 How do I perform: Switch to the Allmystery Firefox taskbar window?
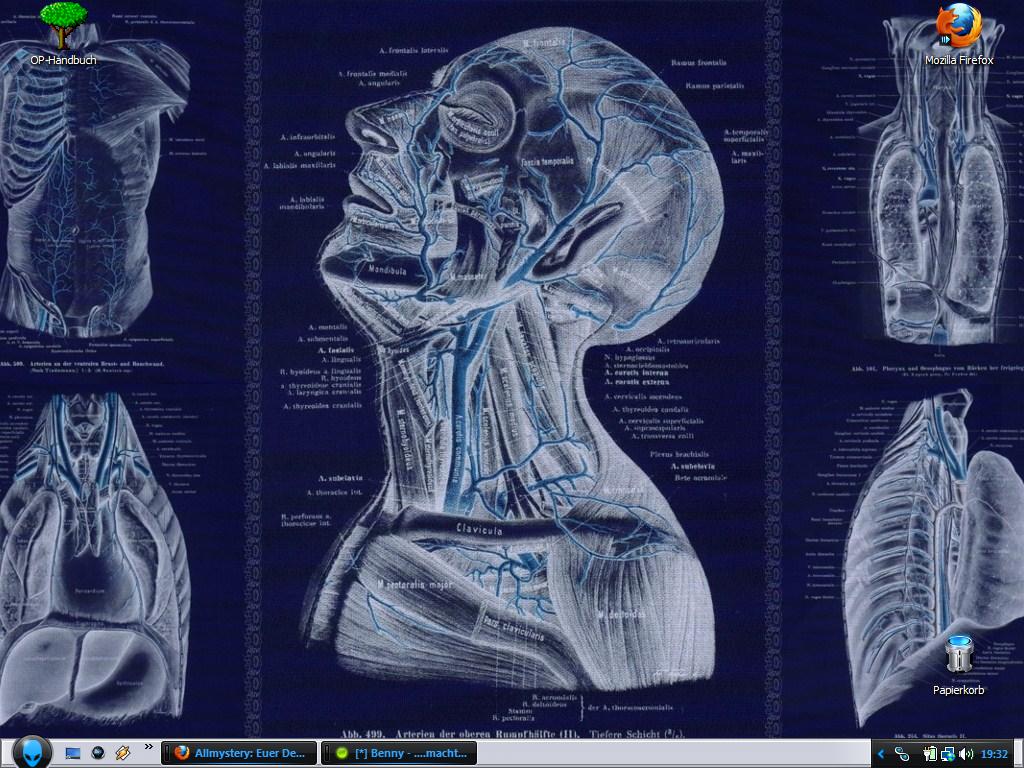(239, 753)
